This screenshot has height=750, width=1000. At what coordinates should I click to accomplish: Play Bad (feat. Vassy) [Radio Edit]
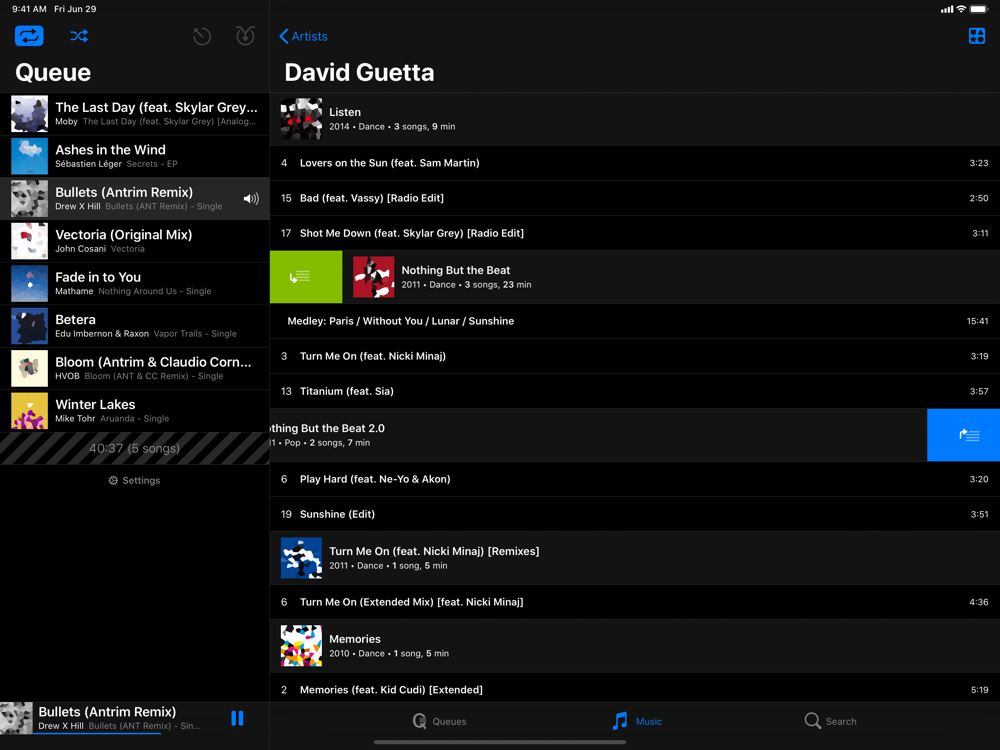pyautogui.click(x=635, y=198)
